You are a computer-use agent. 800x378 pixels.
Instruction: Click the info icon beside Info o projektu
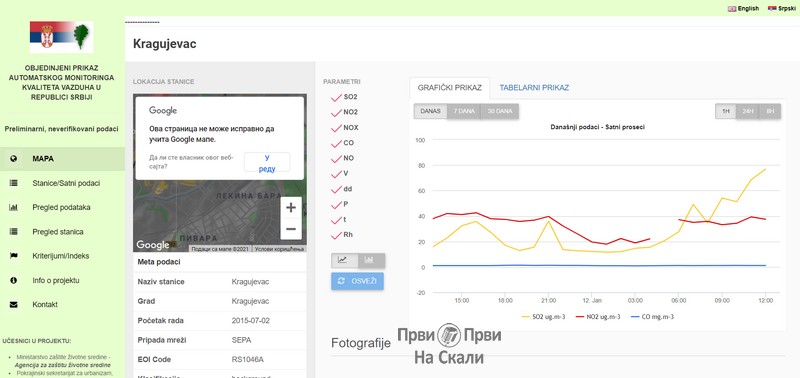[x=13, y=280]
